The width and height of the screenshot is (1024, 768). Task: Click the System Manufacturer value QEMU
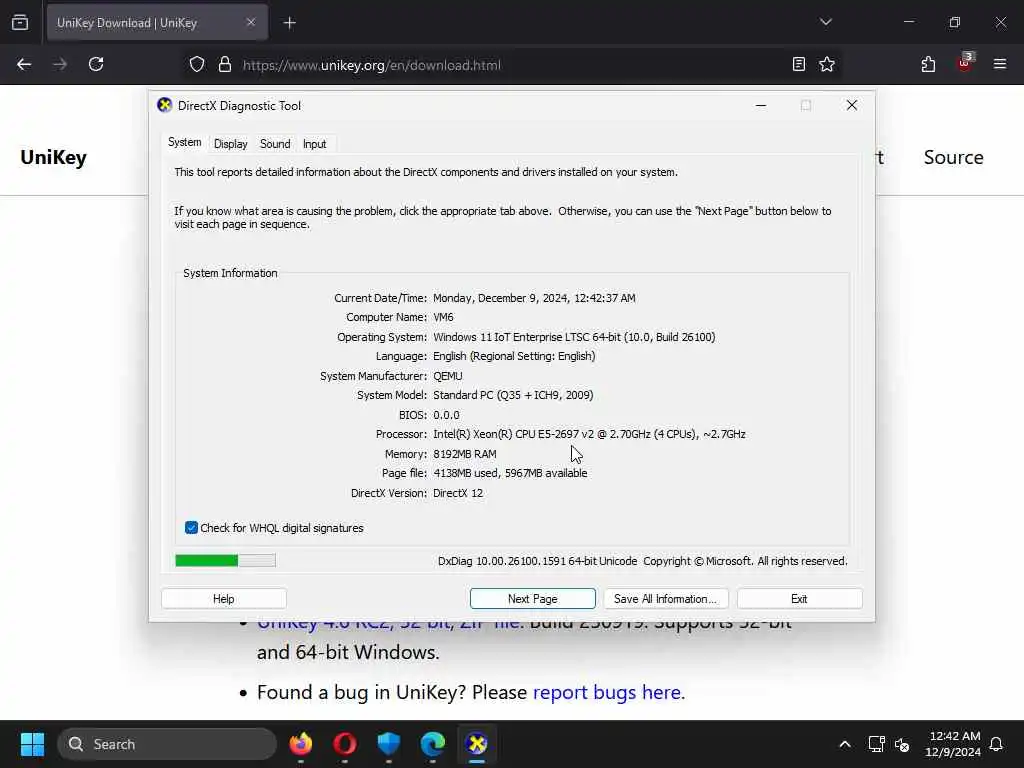[x=448, y=376]
